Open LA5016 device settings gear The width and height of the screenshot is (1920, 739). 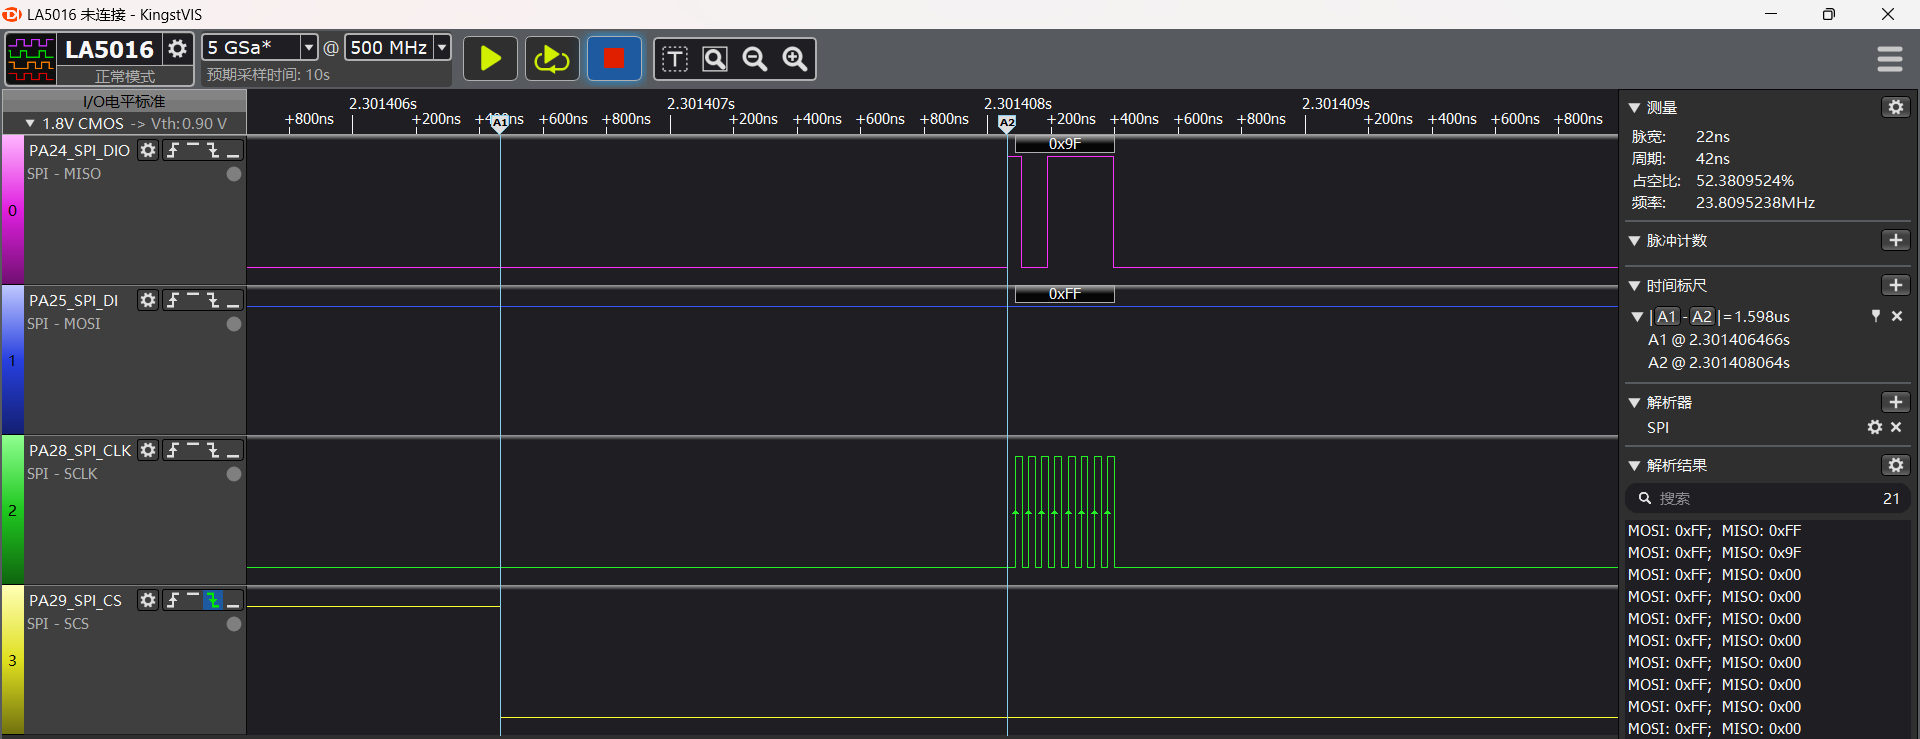(177, 48)
